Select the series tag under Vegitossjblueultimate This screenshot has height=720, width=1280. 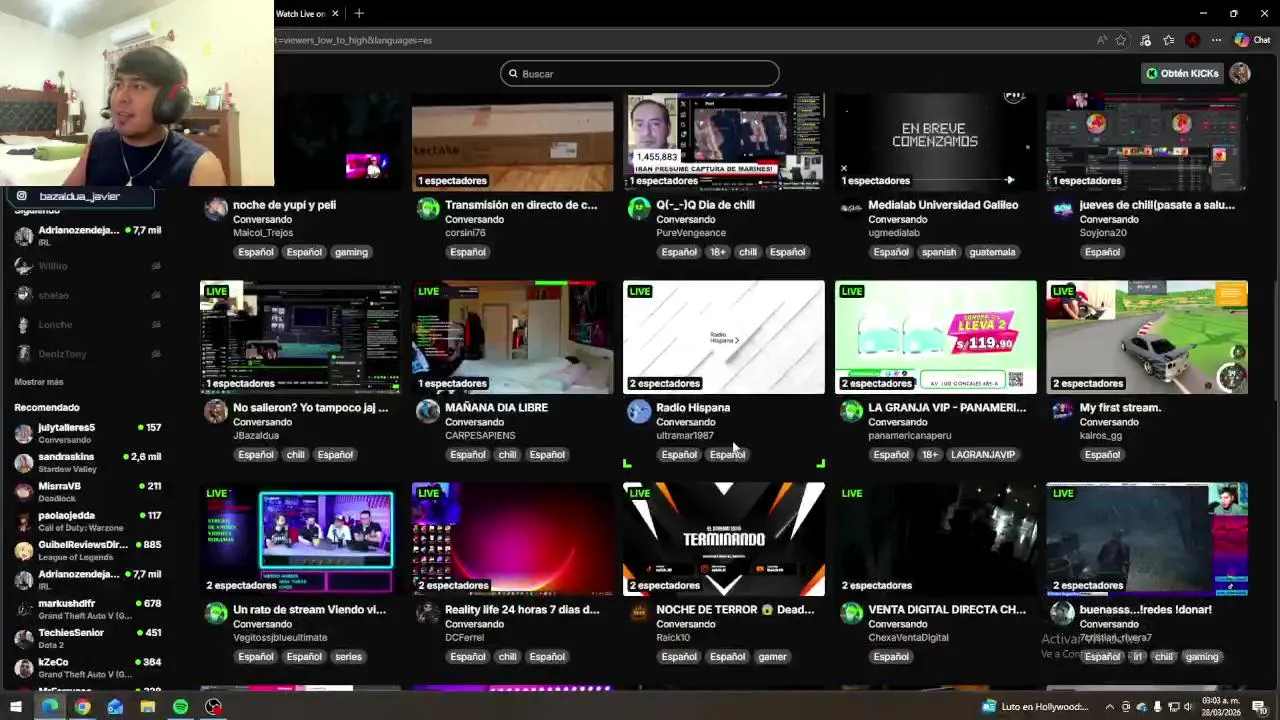[x=349, y=657]
